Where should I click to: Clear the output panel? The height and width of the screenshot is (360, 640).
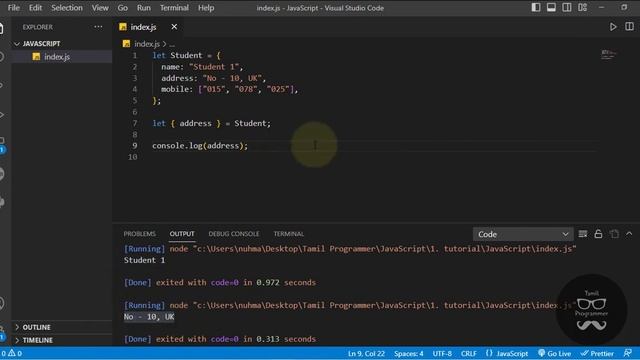583,234
